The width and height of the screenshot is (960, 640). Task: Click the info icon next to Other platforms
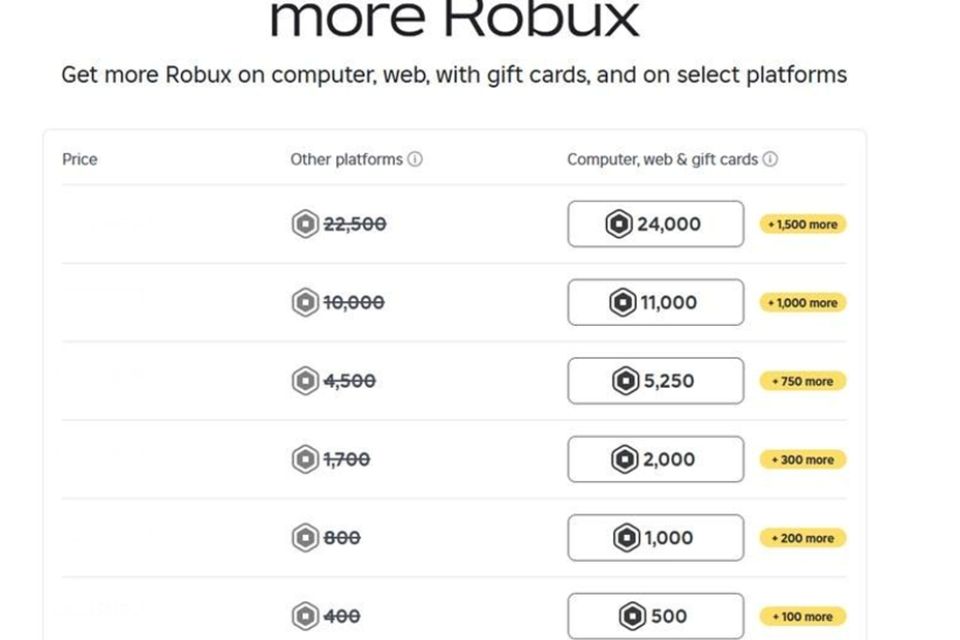416,159
